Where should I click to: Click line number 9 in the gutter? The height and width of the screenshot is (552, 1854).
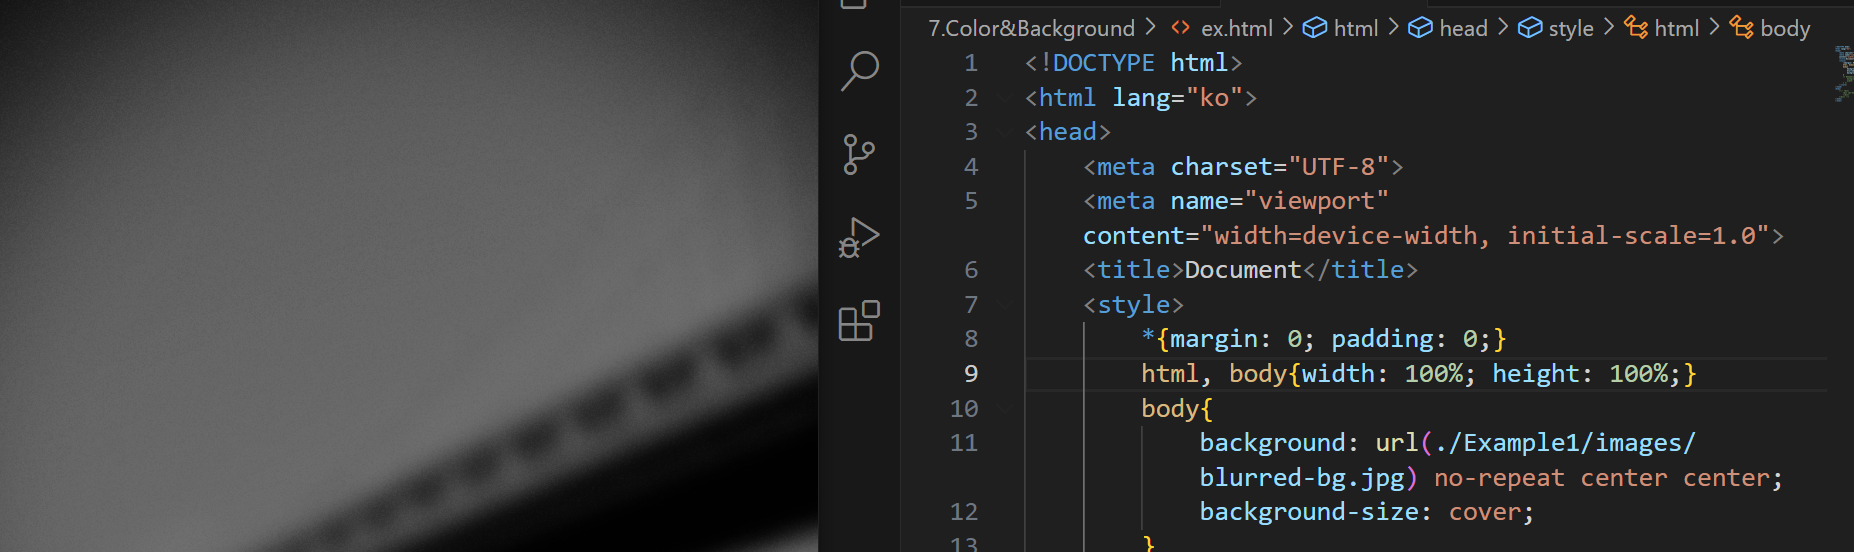click(970, 374)
